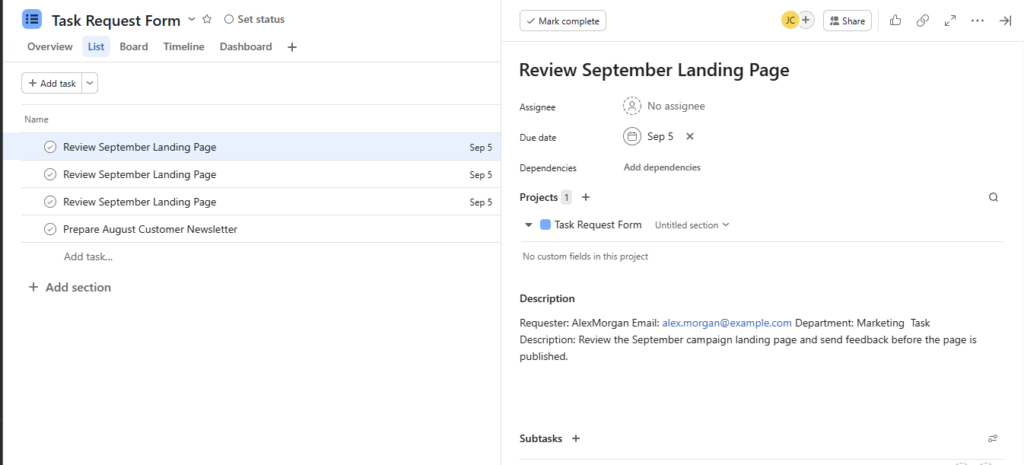Open the Untitled section dropdown

pos(692,225)
